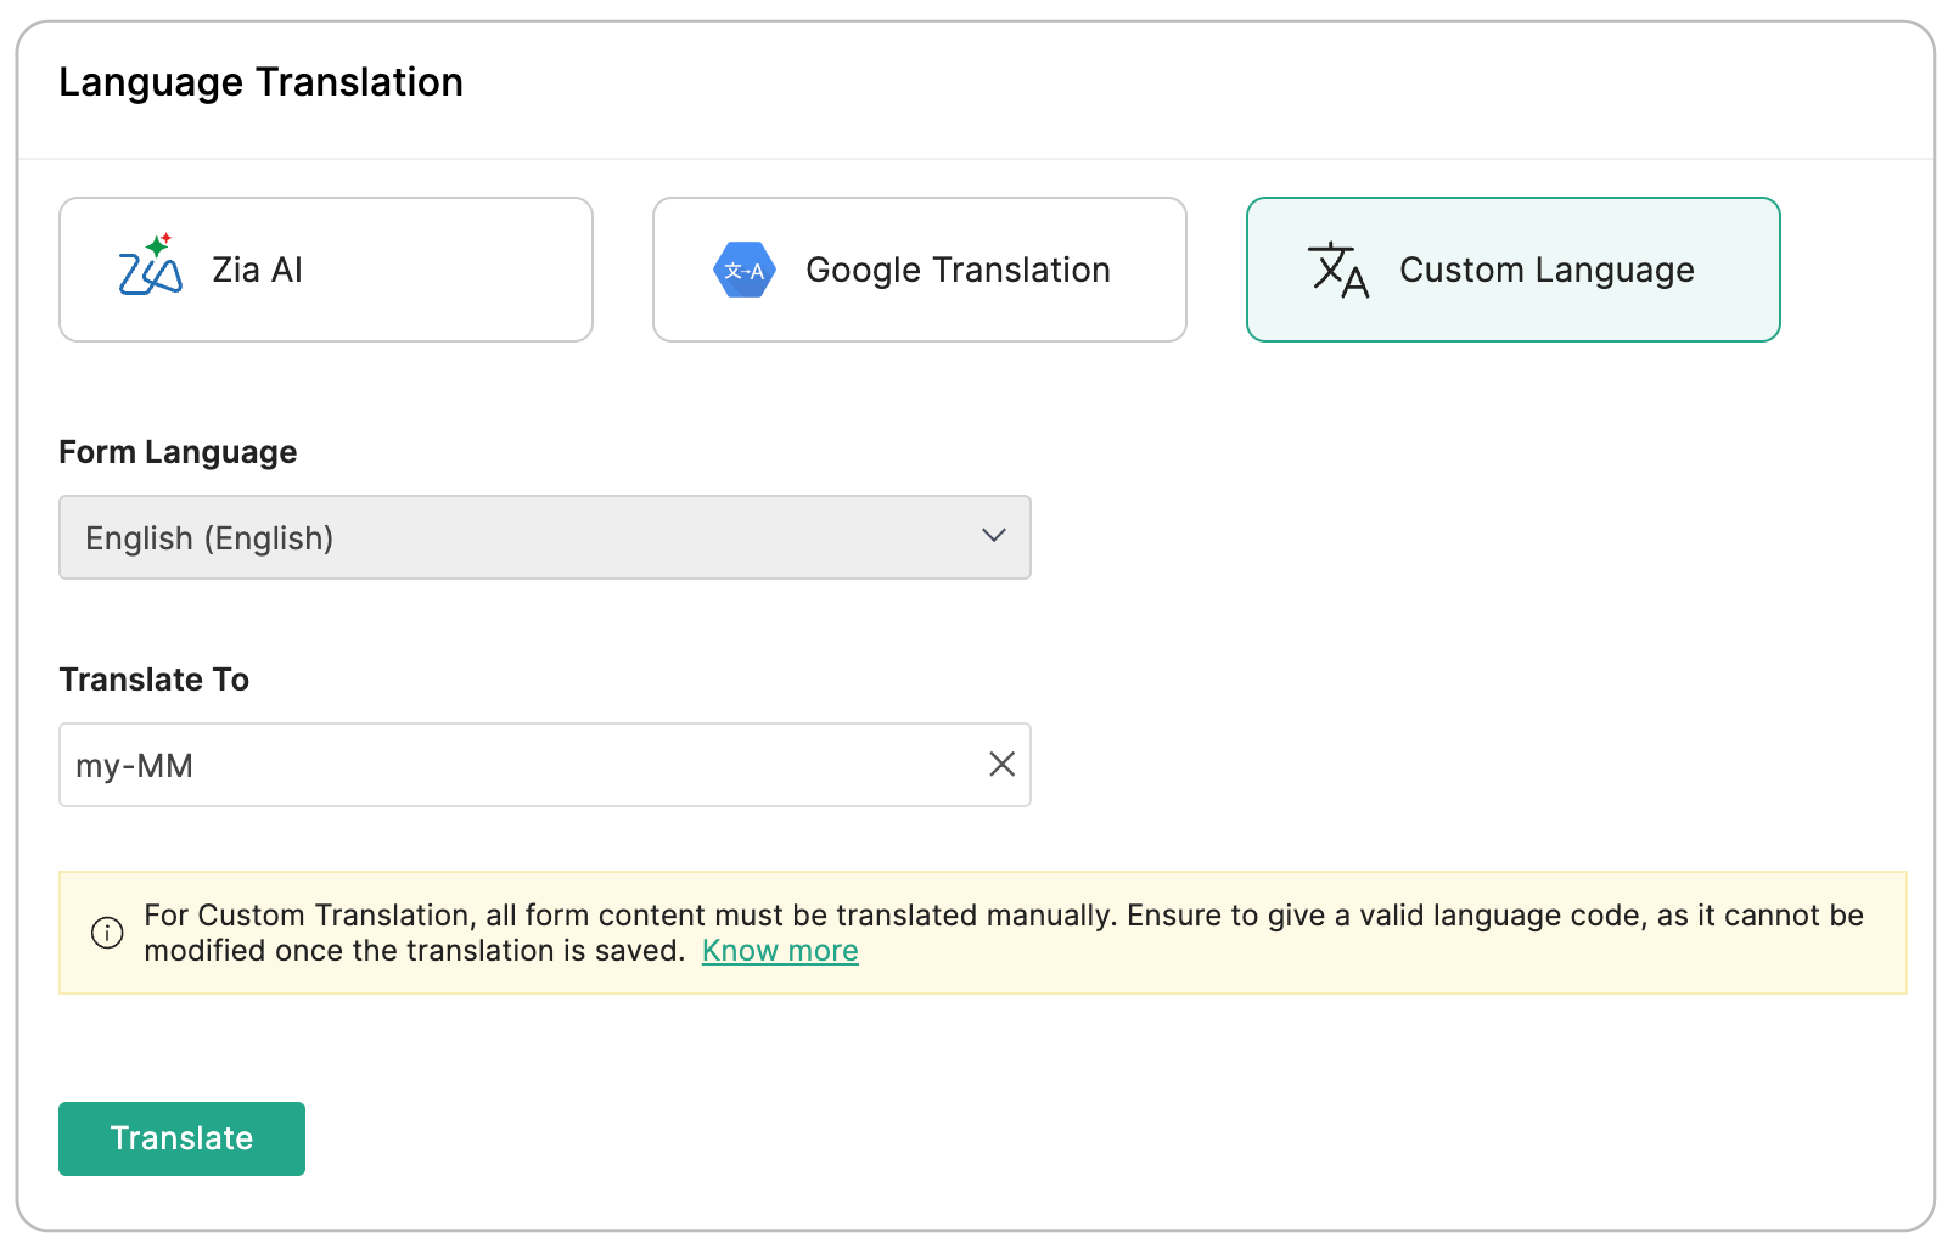Click the Zia AI logo icon

(x=150, y=266)
